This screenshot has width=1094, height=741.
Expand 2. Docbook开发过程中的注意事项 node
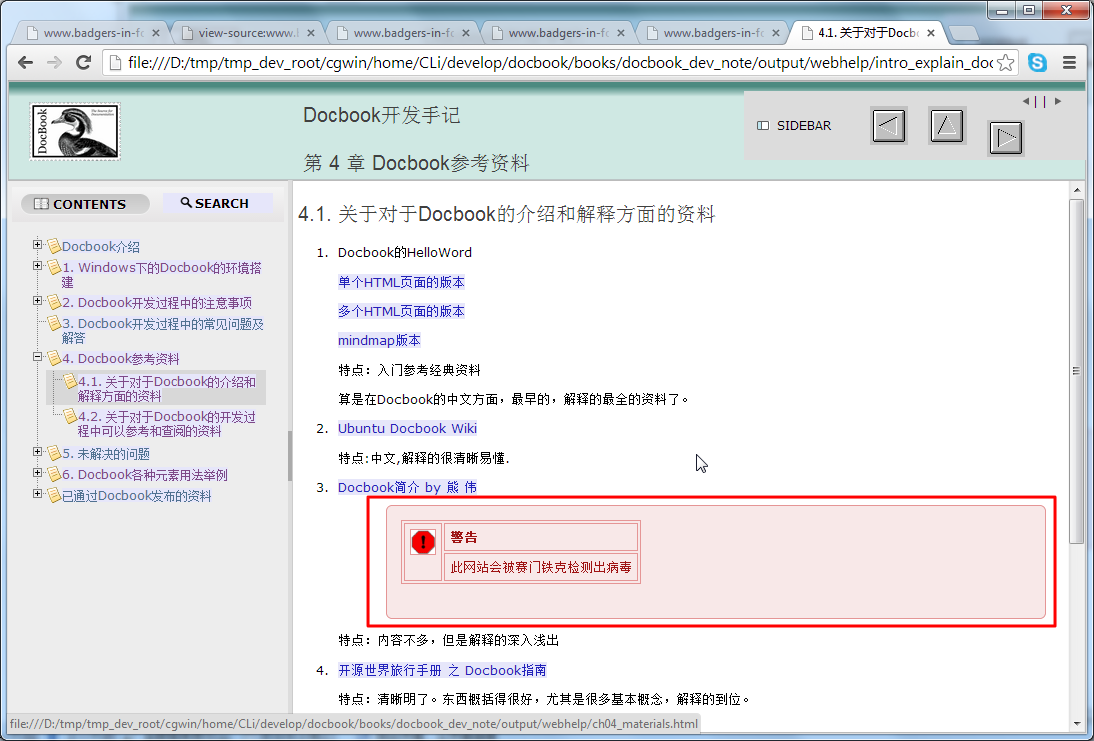coord(38,300)
